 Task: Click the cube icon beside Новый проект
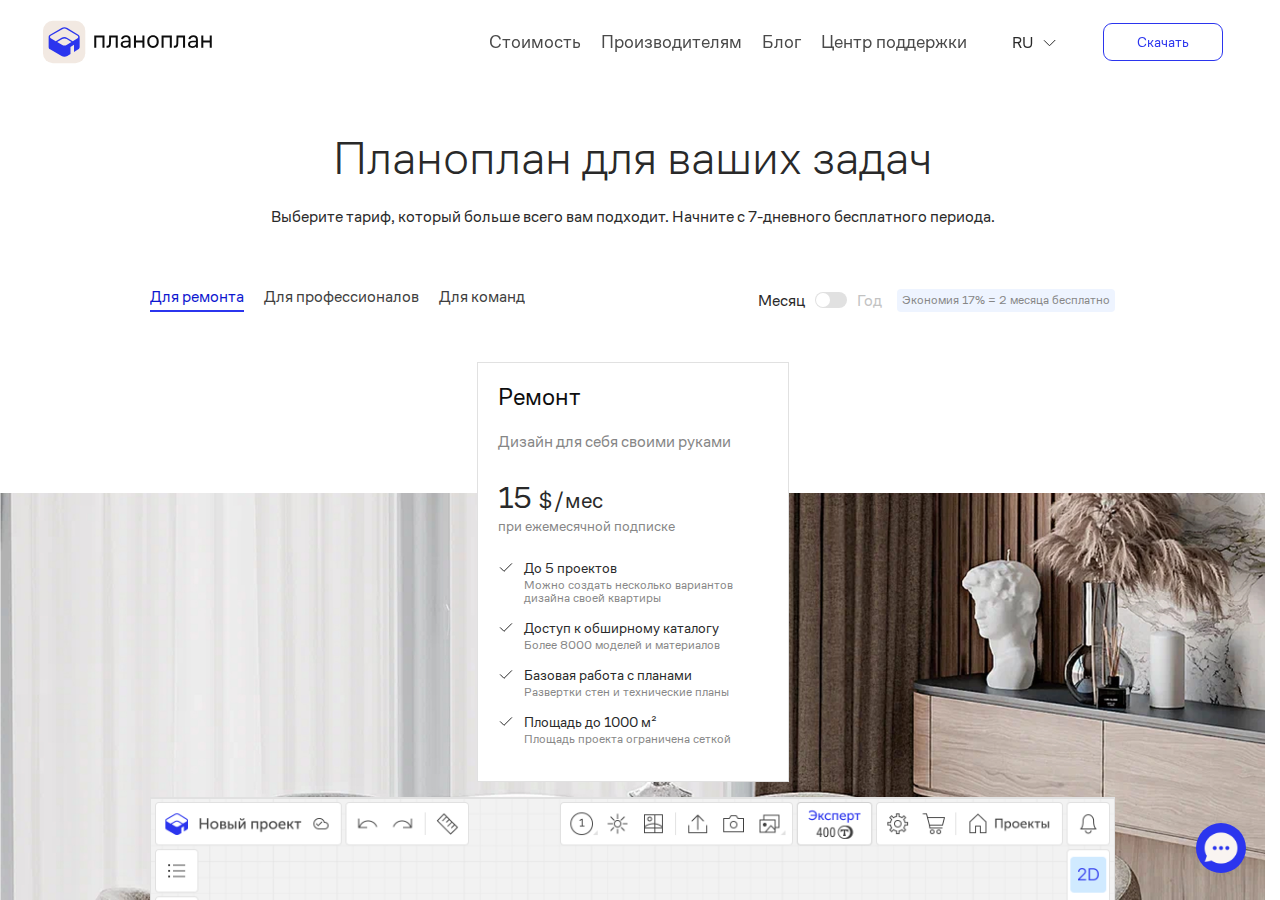tap(177, 824)
